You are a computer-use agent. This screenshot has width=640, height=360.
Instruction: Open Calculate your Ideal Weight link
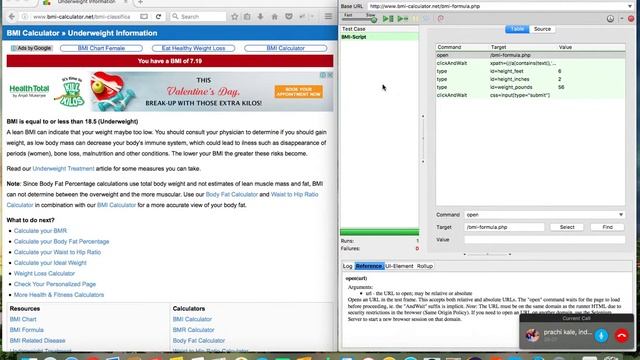coord(50,262)
